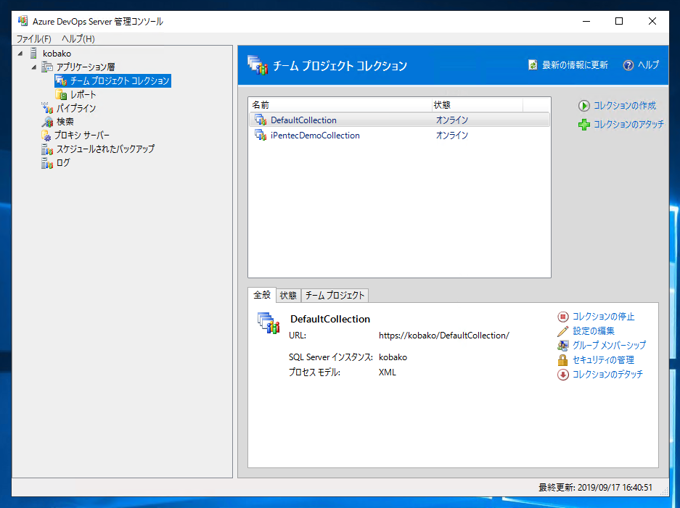Viewport: 680px width, 508px height.
Task: Open the プロキシ サーバー tree item
Action: (x=82, y=135)
